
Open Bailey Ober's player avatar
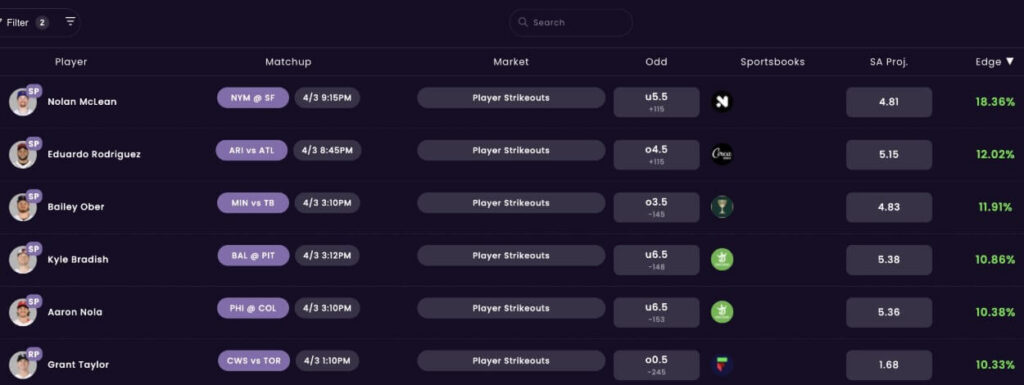23,208
